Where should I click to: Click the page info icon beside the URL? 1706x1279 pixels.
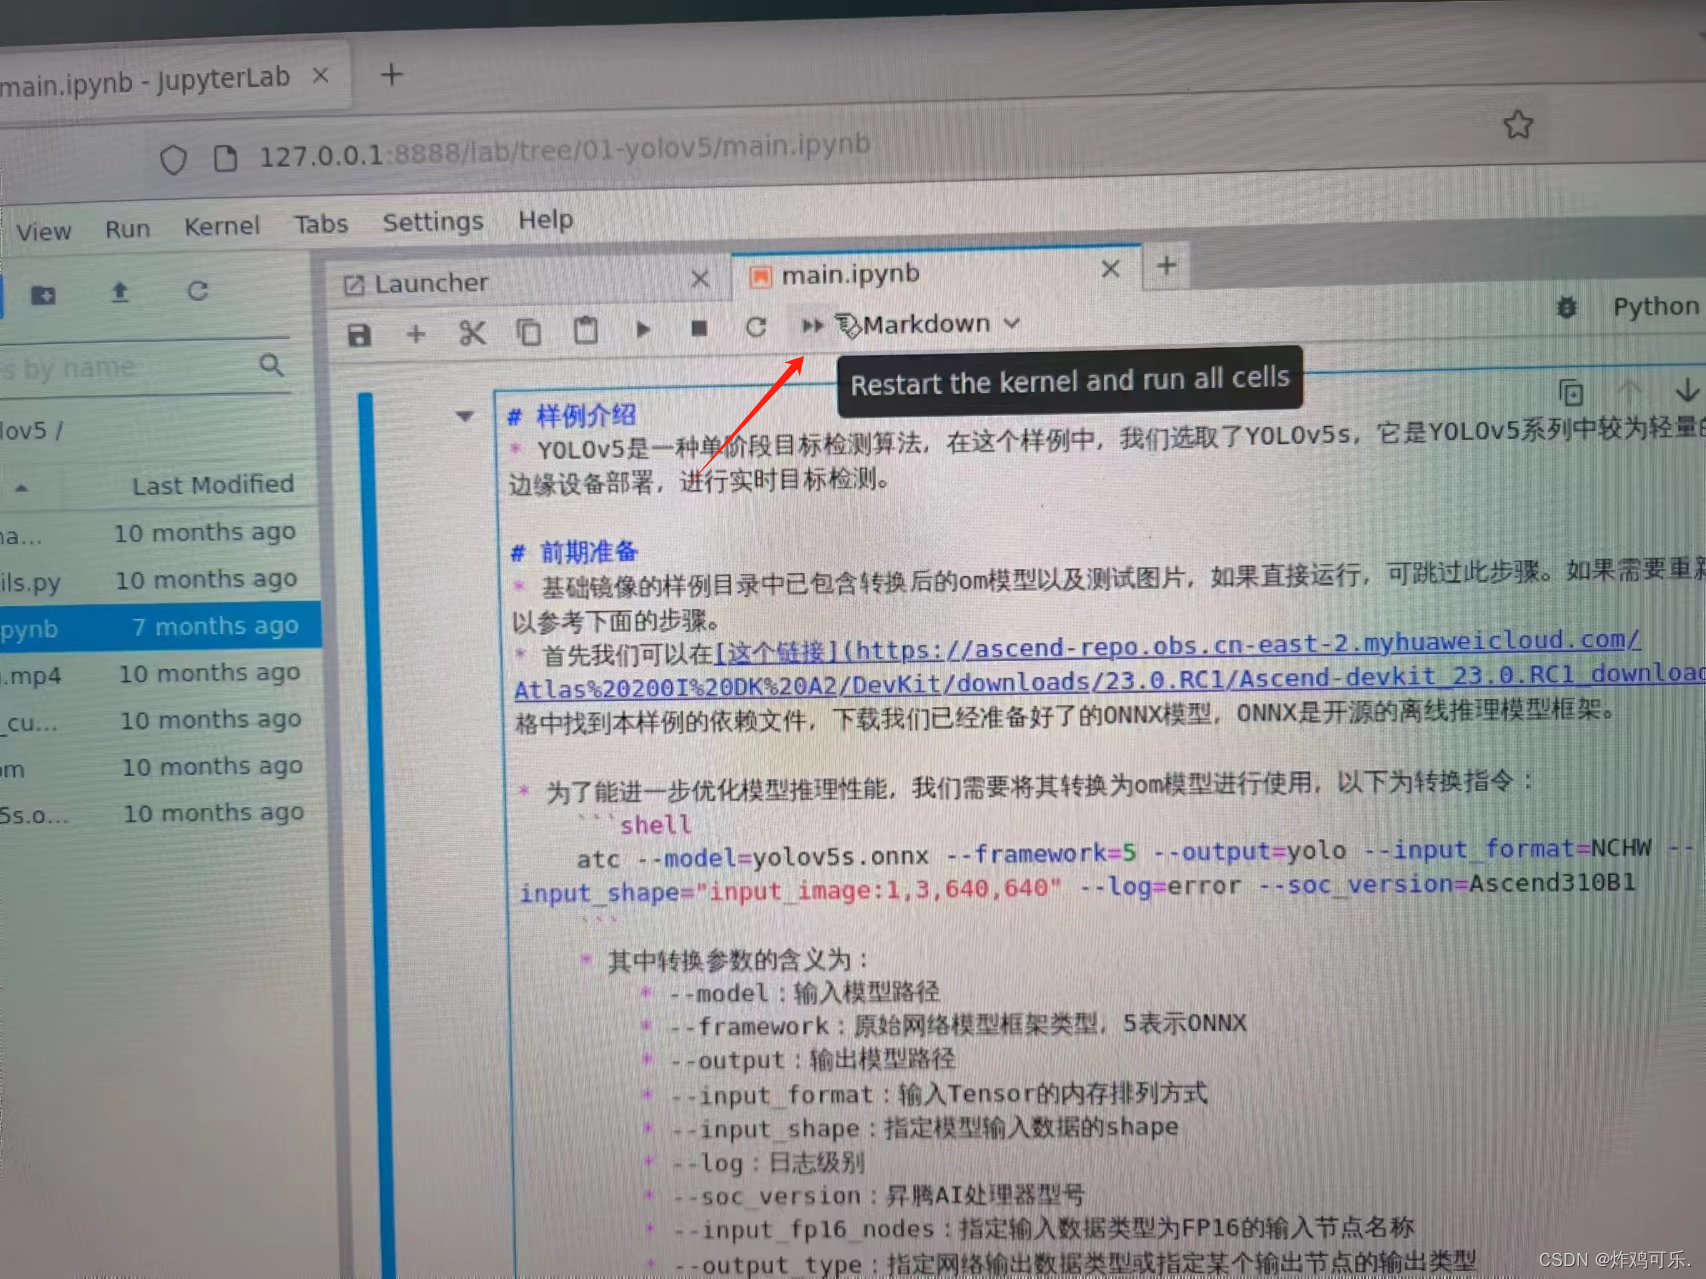[225, 158]
